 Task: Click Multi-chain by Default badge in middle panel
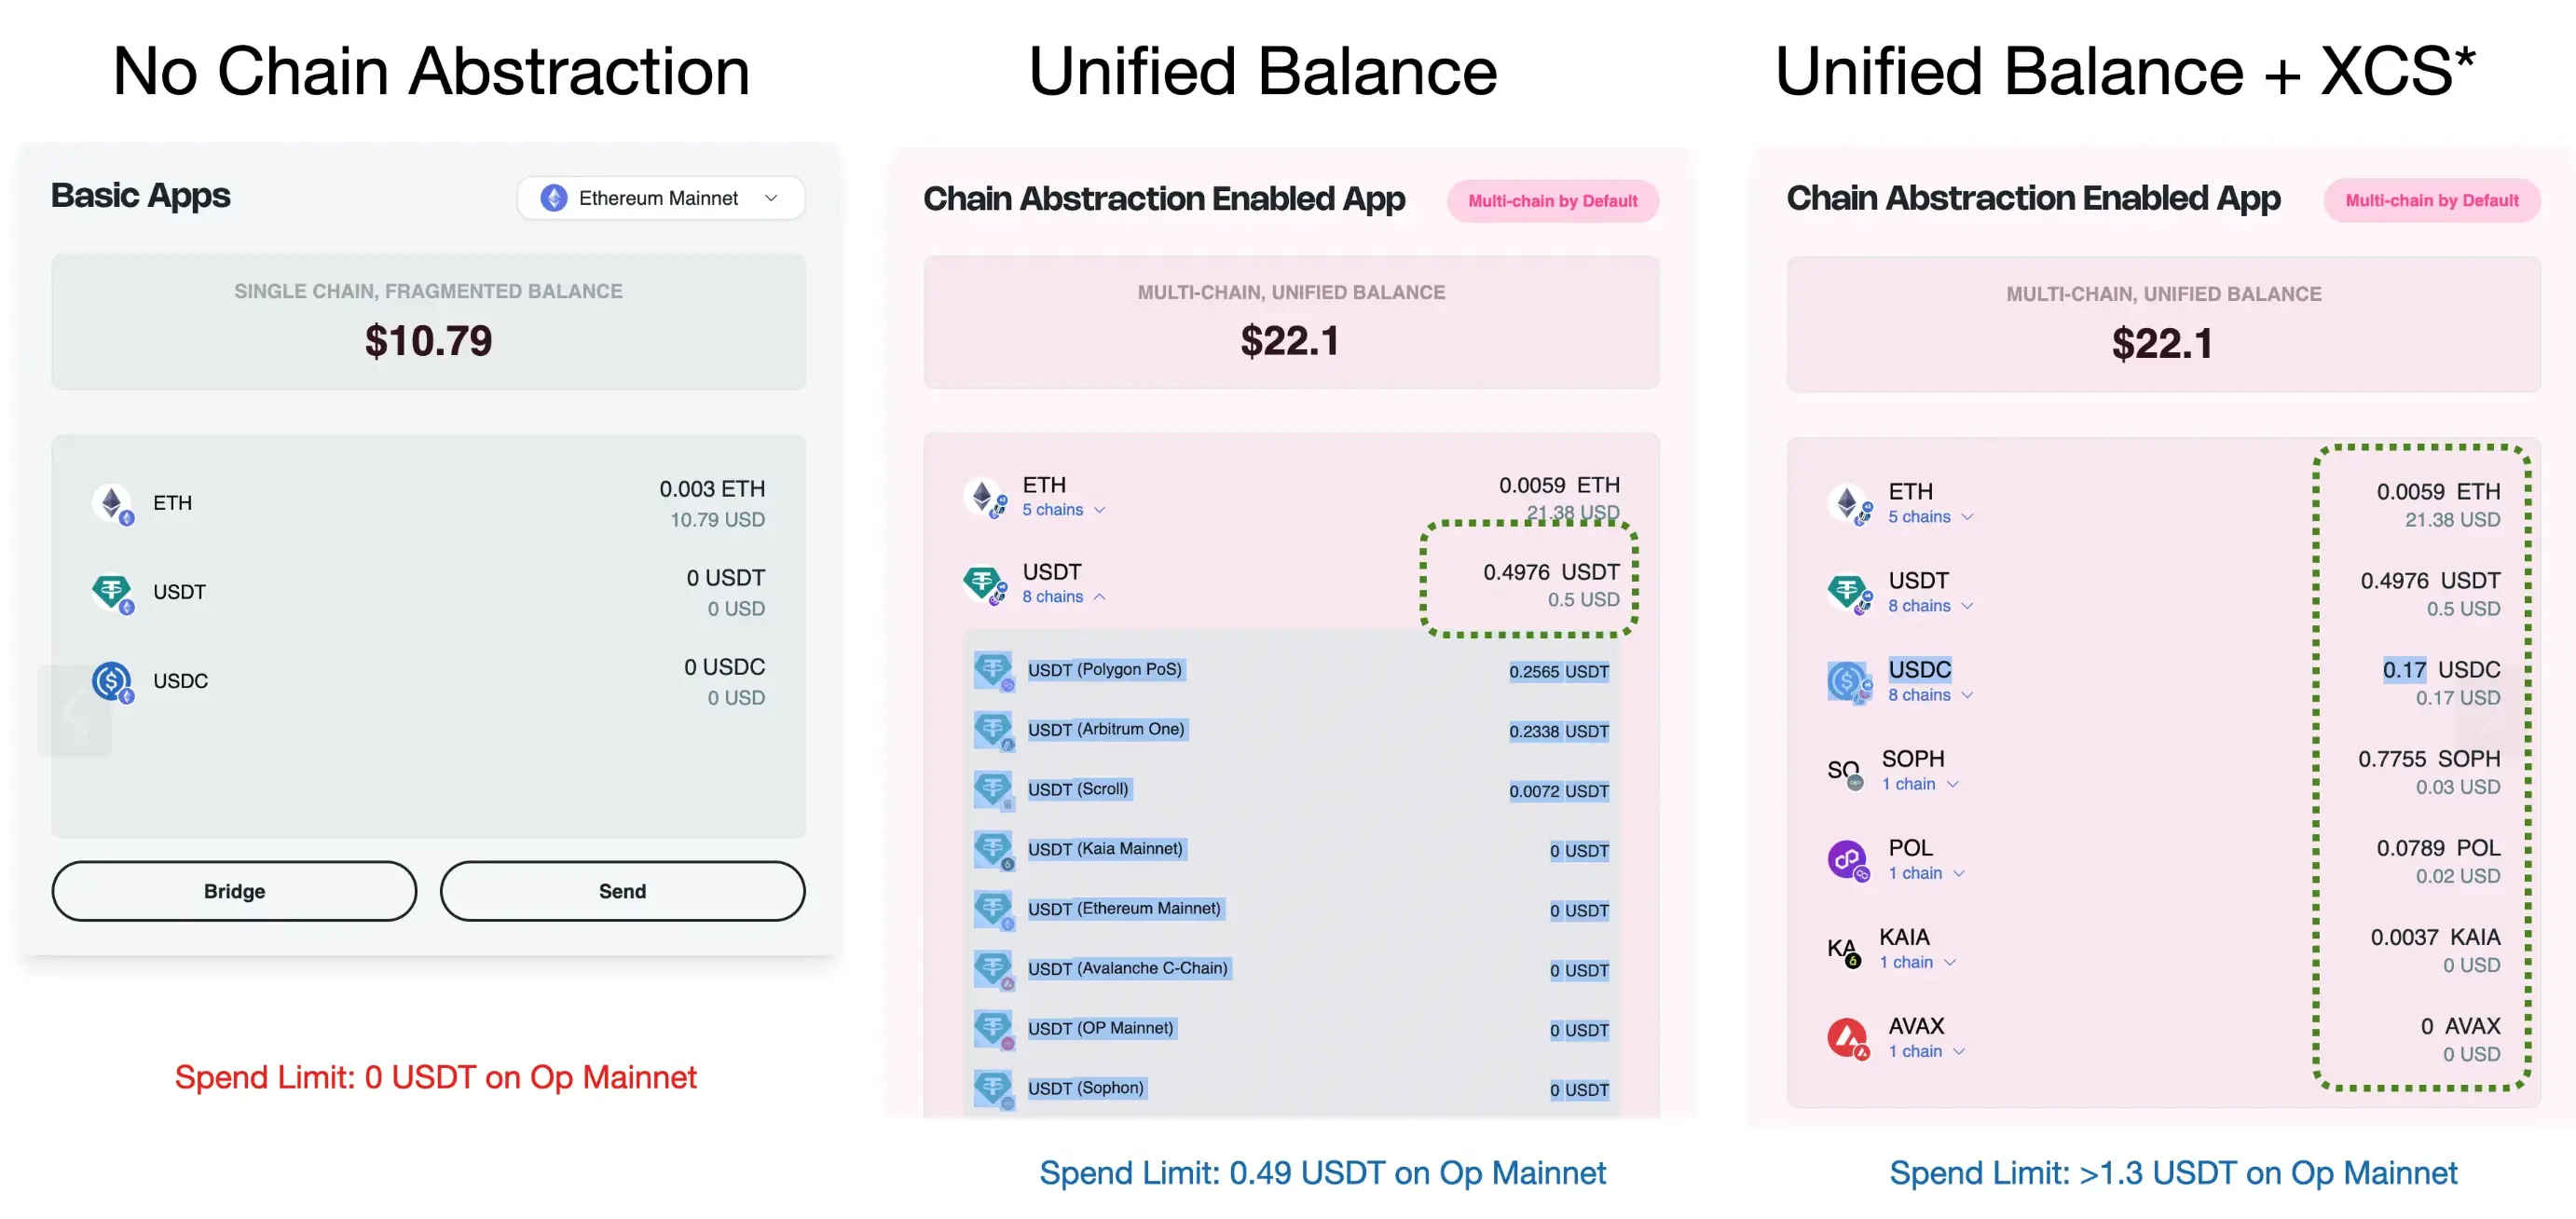pyautogui.click(x=1552, y=201)
